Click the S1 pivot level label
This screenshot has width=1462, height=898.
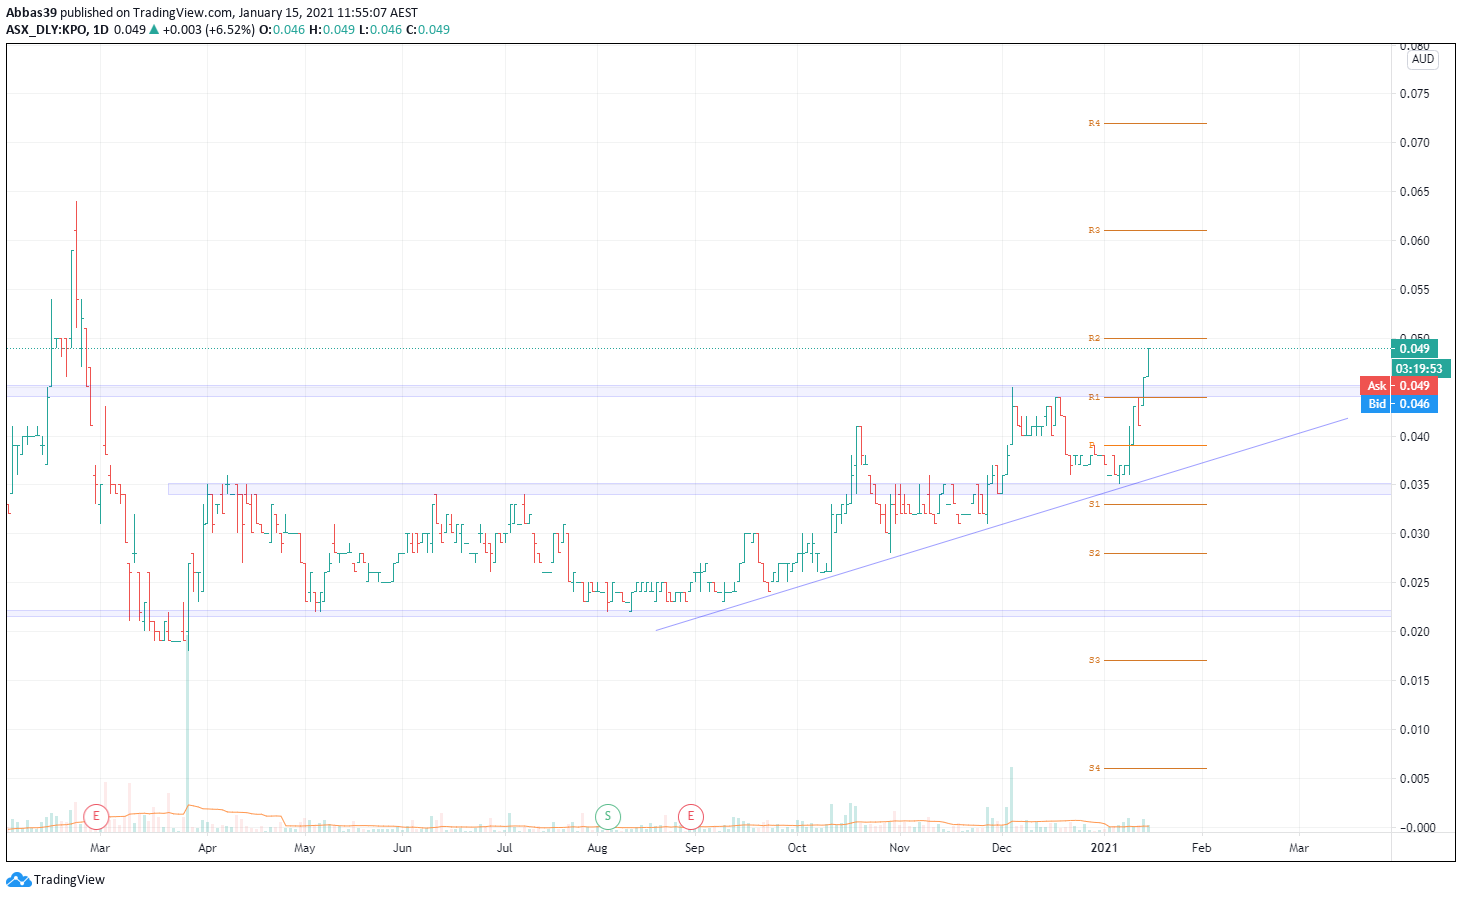(1094, 504)
